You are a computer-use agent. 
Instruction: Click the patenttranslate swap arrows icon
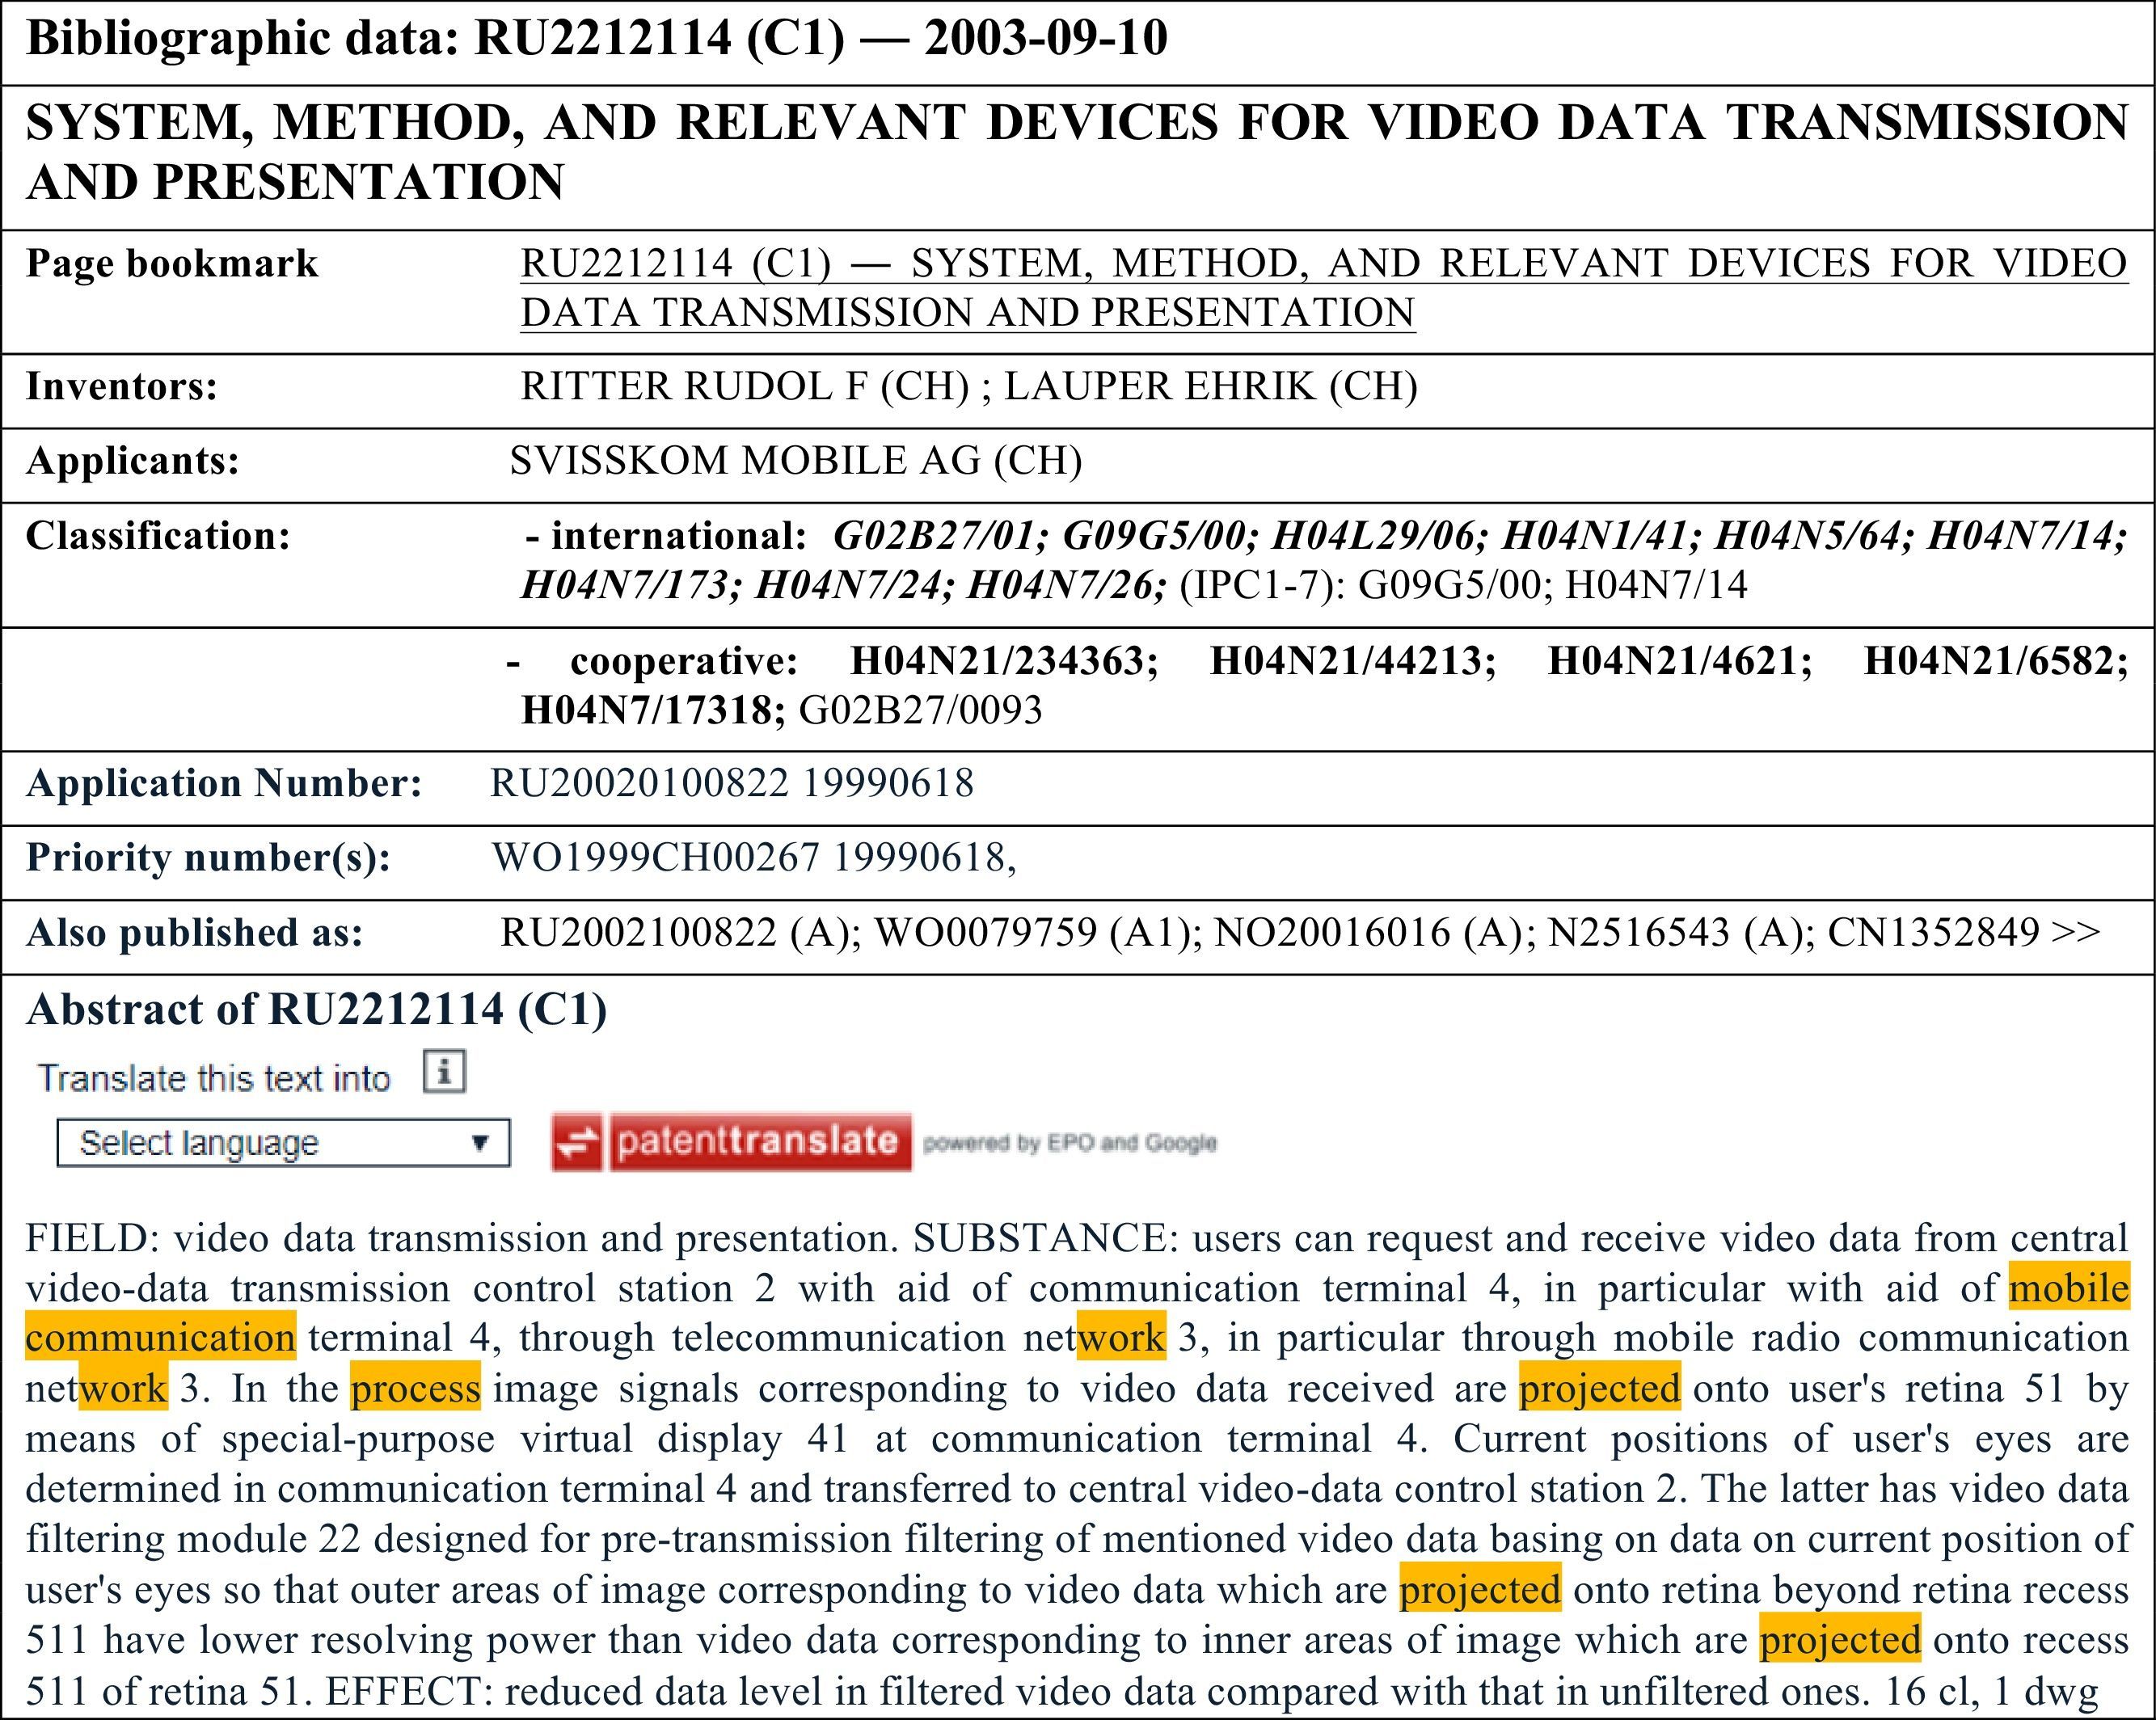[x=577, y=1142]
